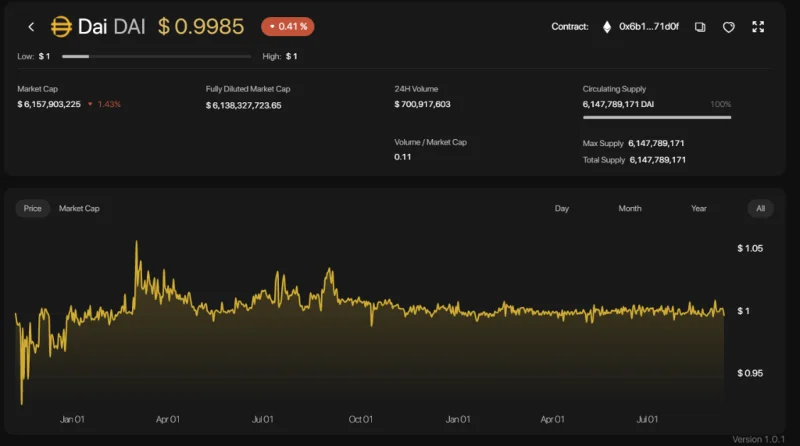Click the red 0.41 % change badge
Screen dimensions: 800x446
tap(288, 27)
